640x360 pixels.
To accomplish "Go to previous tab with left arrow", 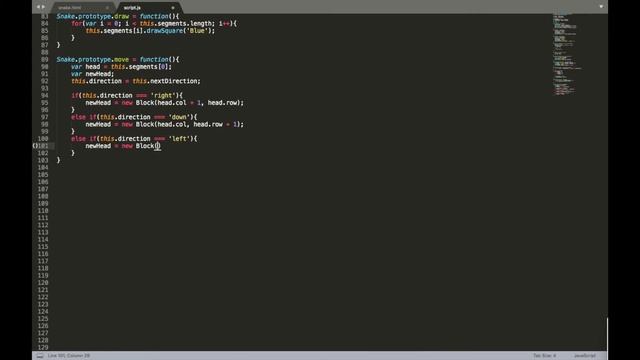I will click(x=38, y=7).
